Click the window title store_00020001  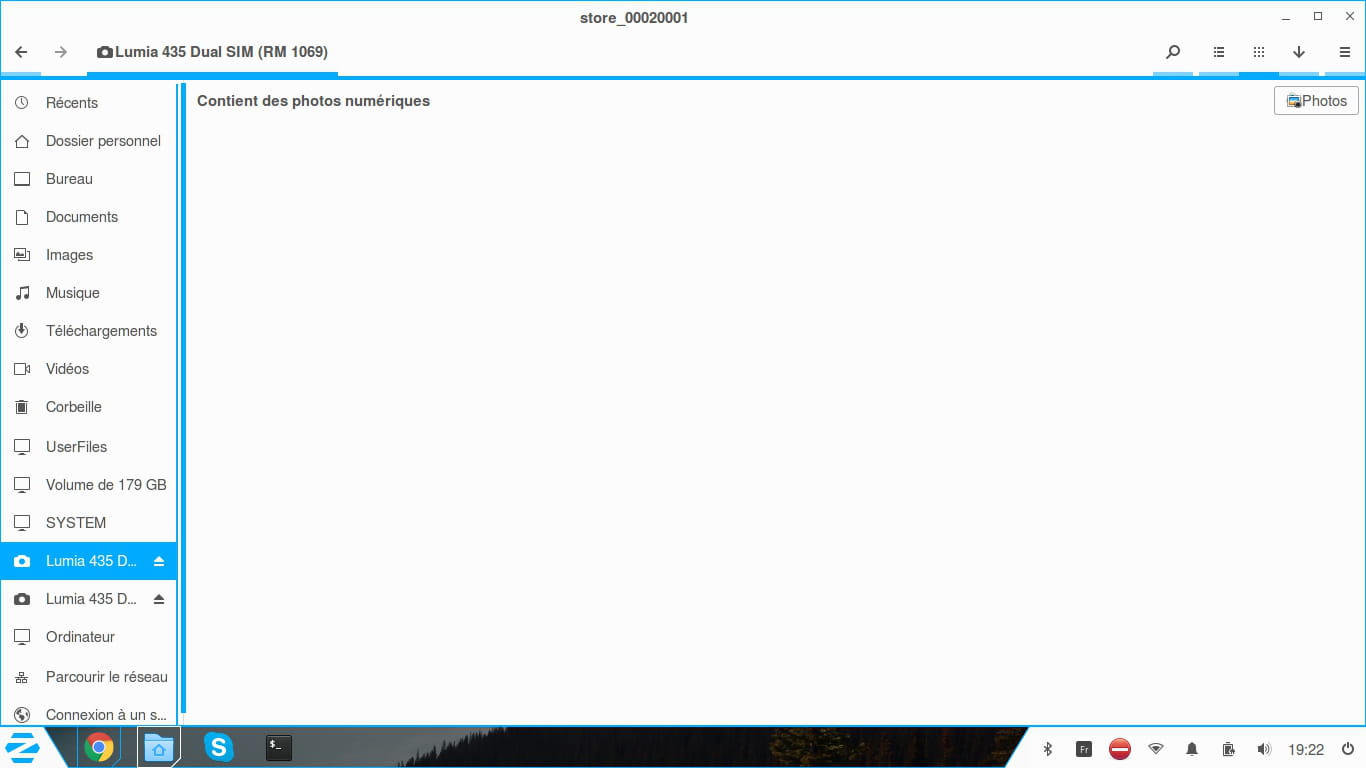(x=634, y=18)
